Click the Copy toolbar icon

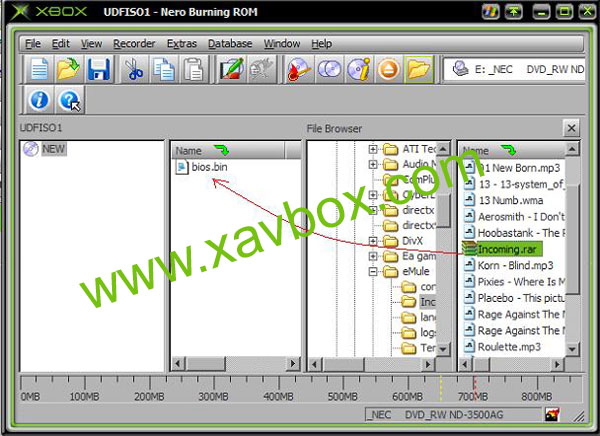pyautogui.click(x=164, y=70)
